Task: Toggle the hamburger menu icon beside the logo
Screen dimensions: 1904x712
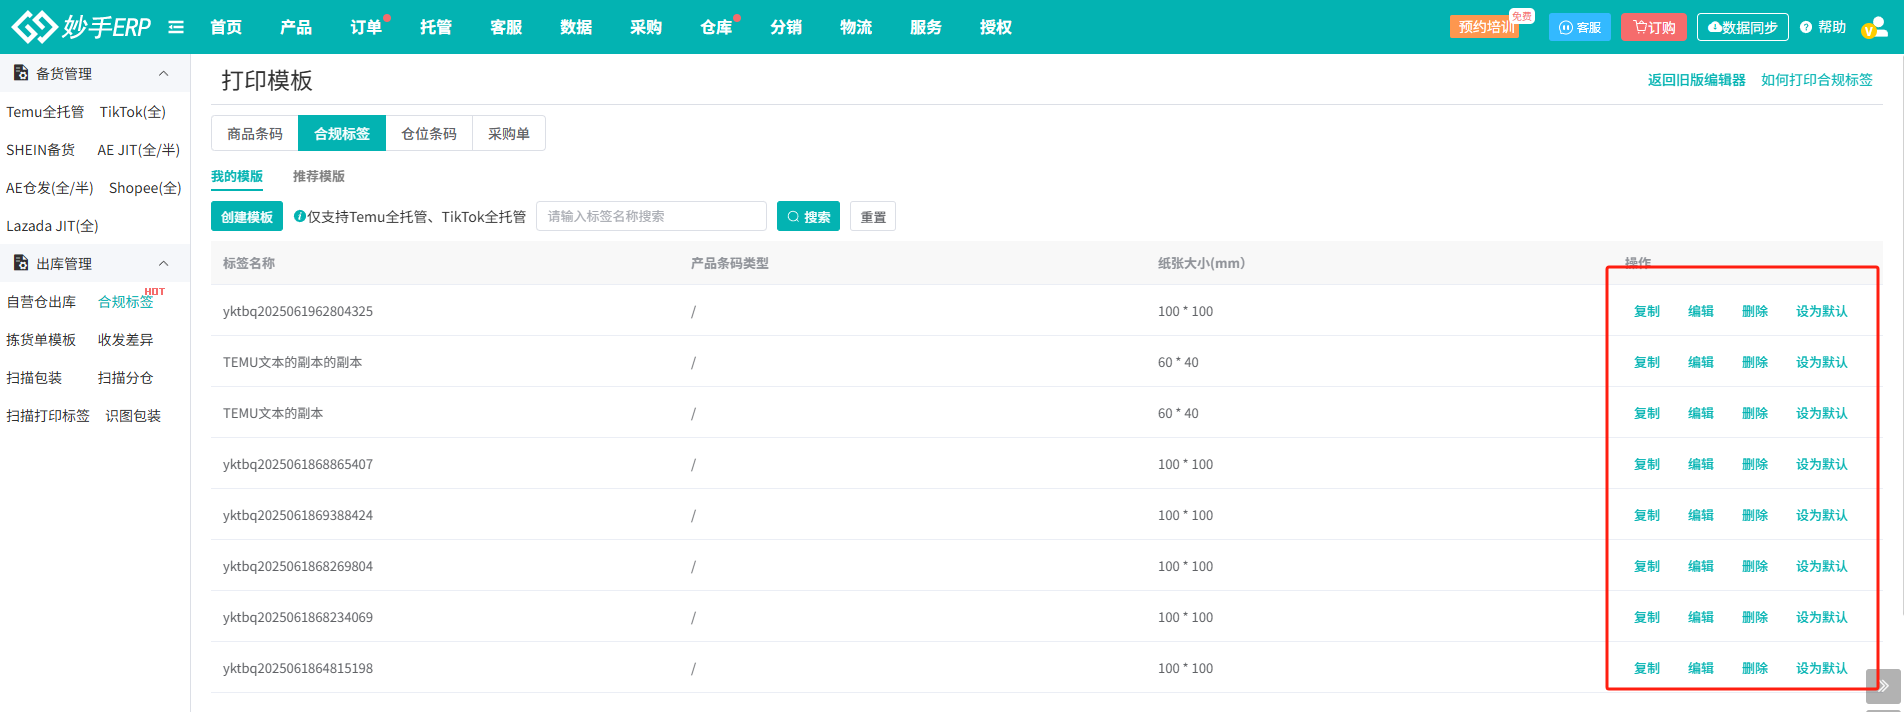Action: pos(176,27)
